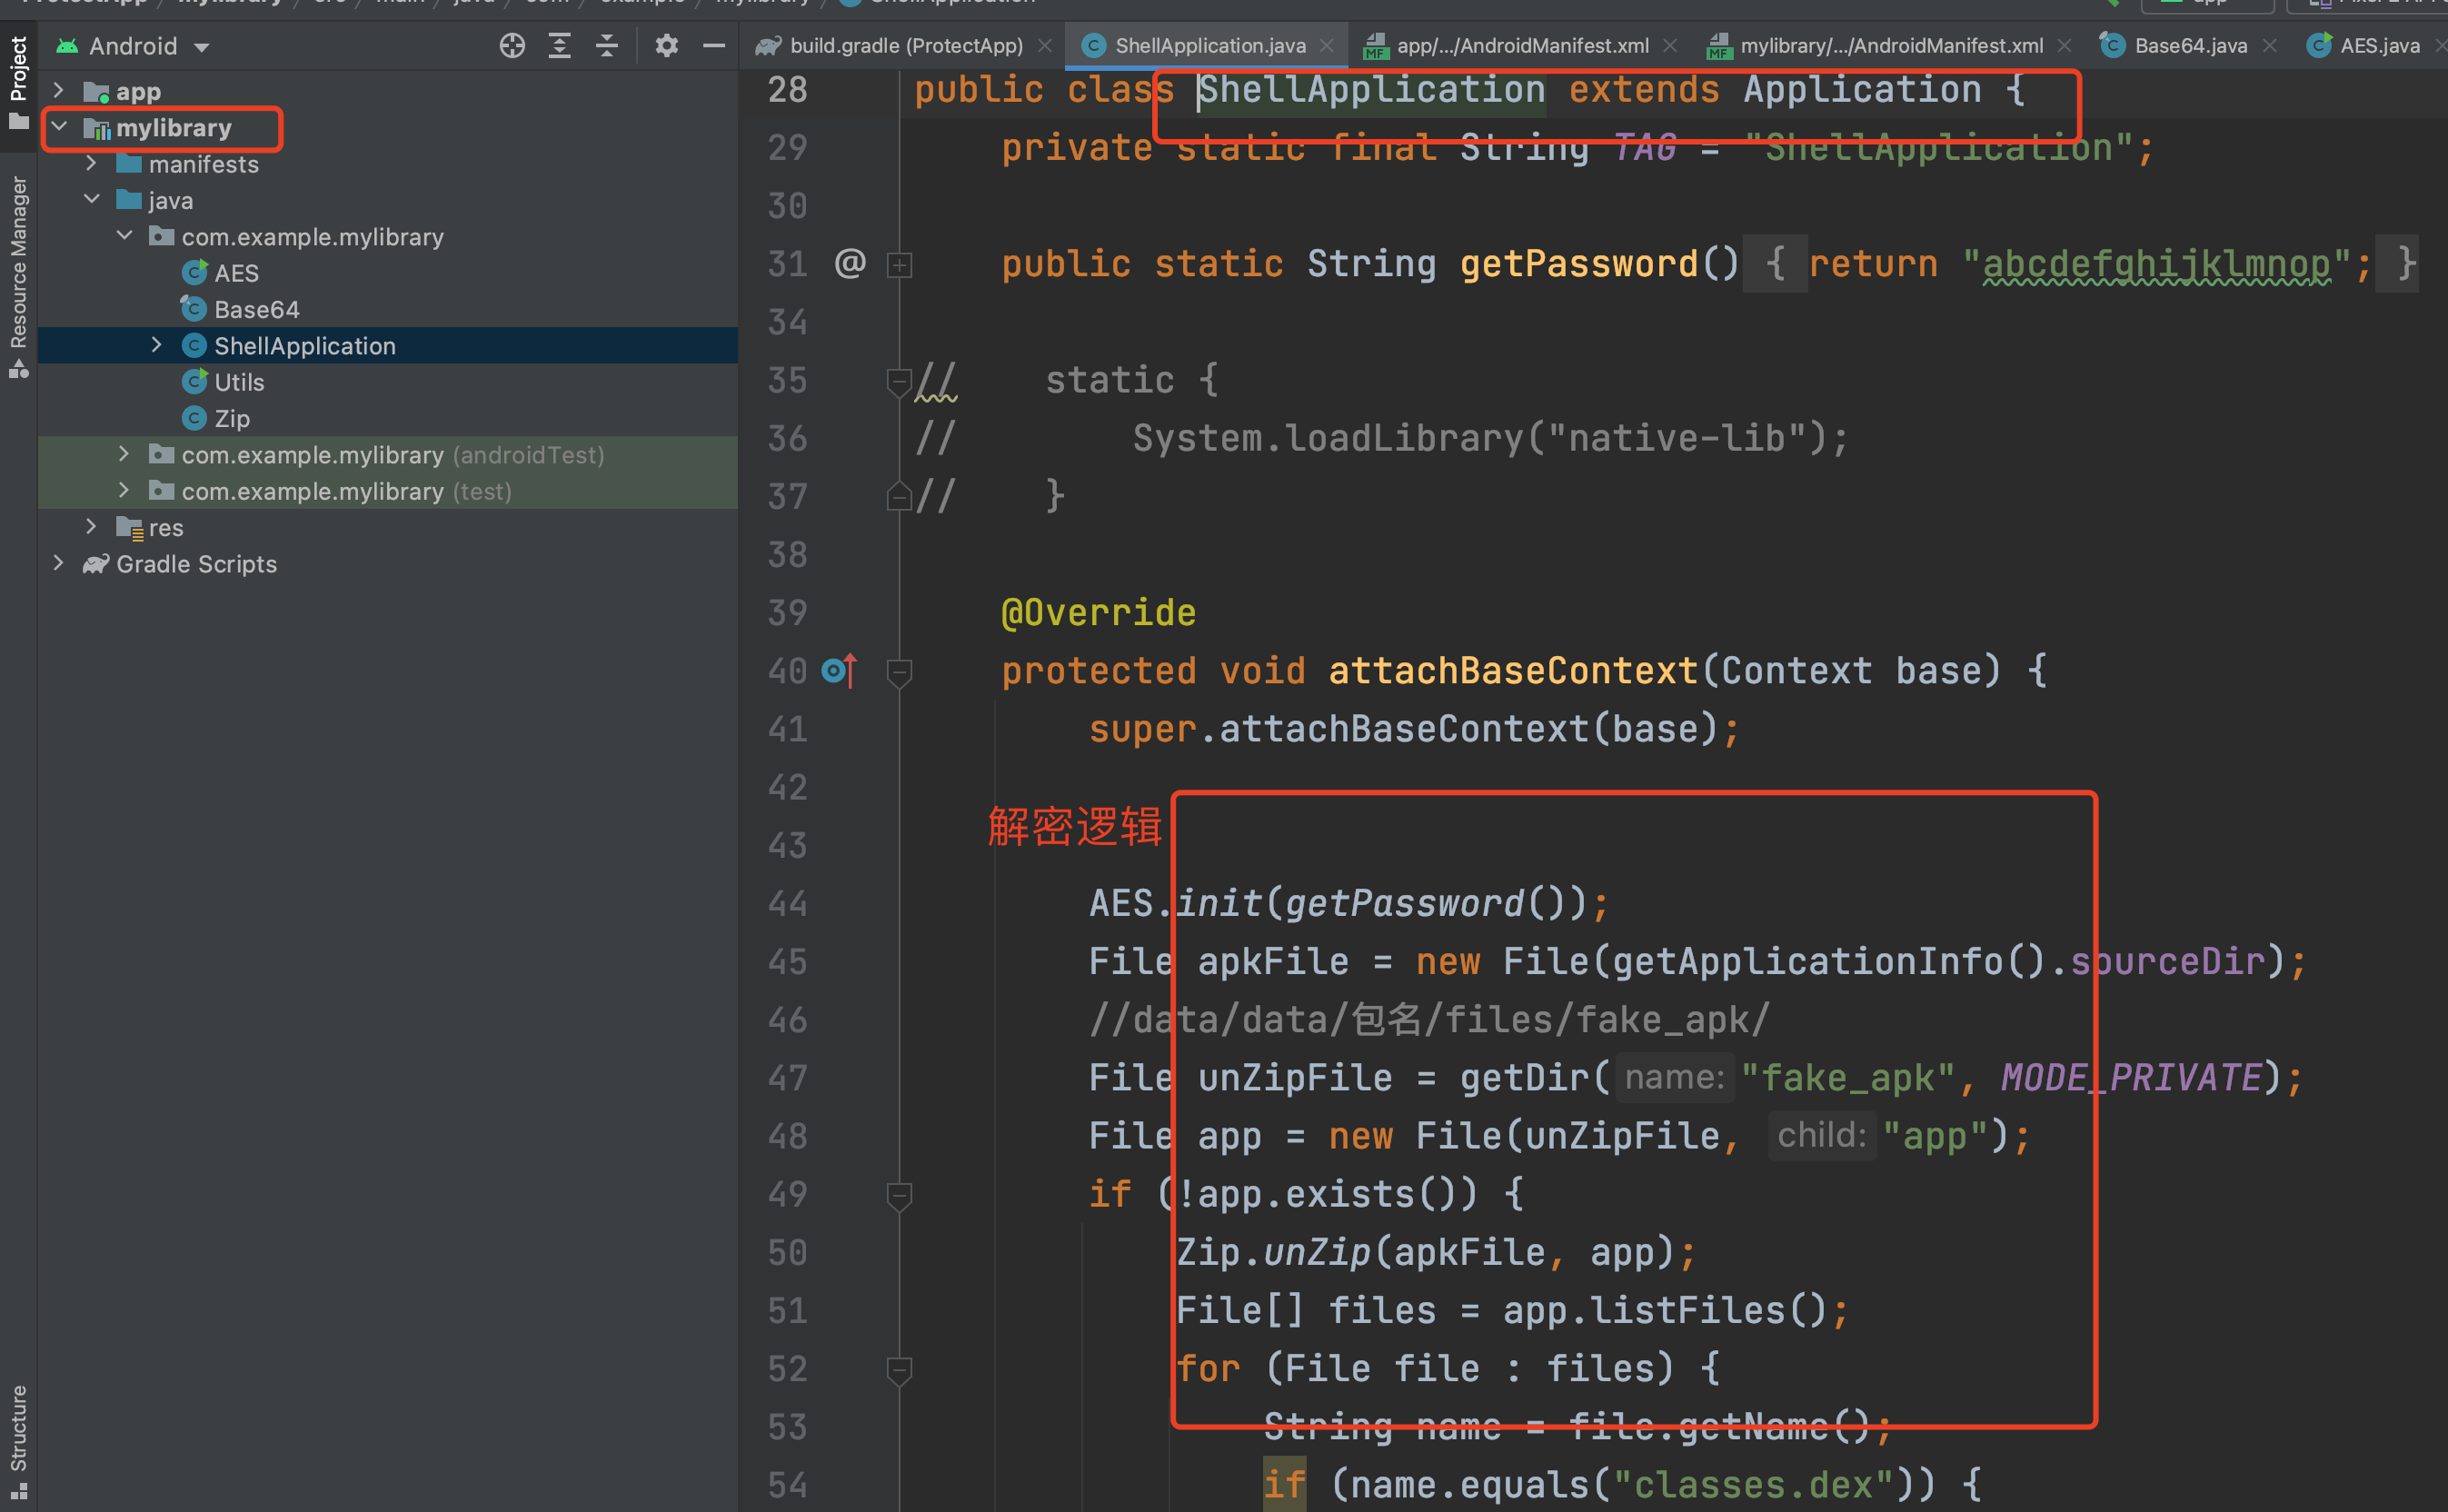The width and height of the screenshot is (2448, 1512).
Task: Collapse the com.example.mylibrary package
Action: pyautogui.click(x=124, y=236)
